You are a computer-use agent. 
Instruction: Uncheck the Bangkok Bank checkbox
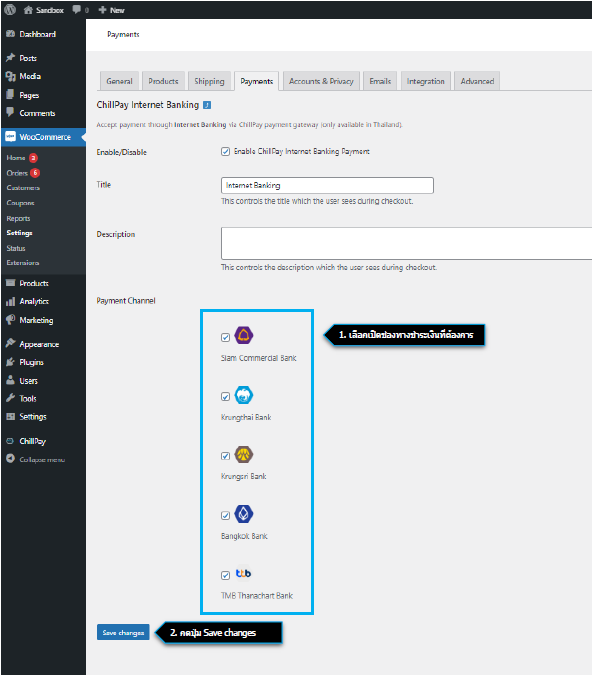225,515
